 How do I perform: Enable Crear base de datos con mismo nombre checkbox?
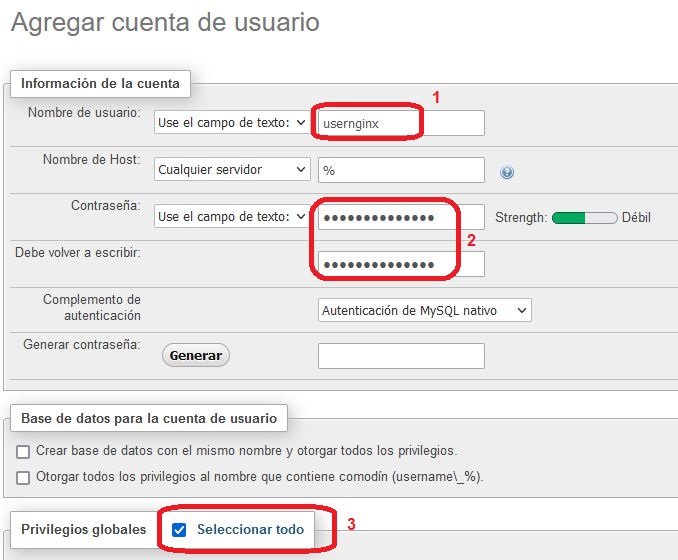23,451
